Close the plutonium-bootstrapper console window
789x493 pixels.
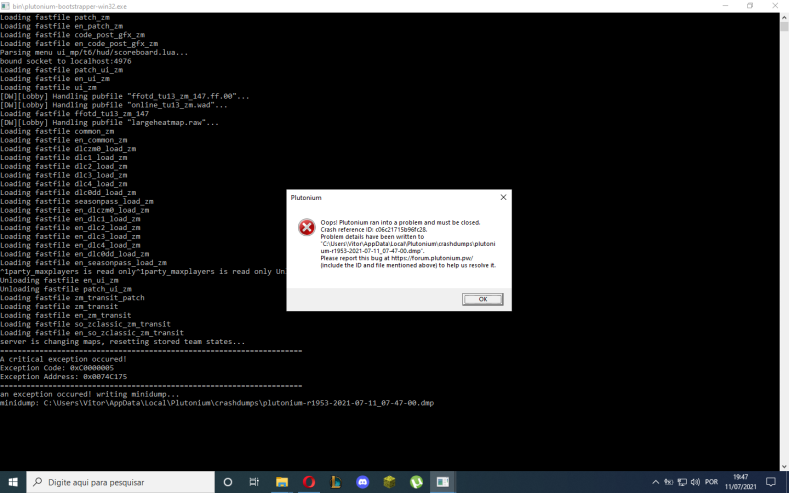tap(775, 6)
